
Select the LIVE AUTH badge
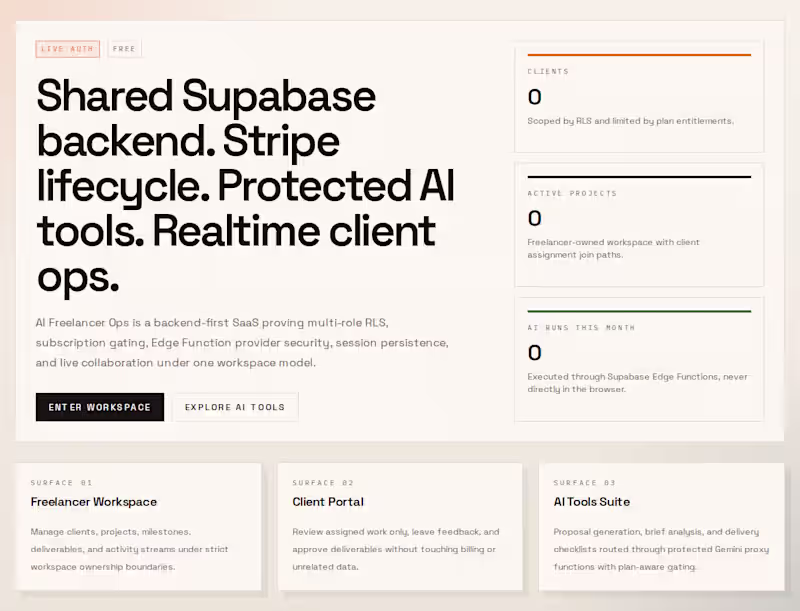67,48
